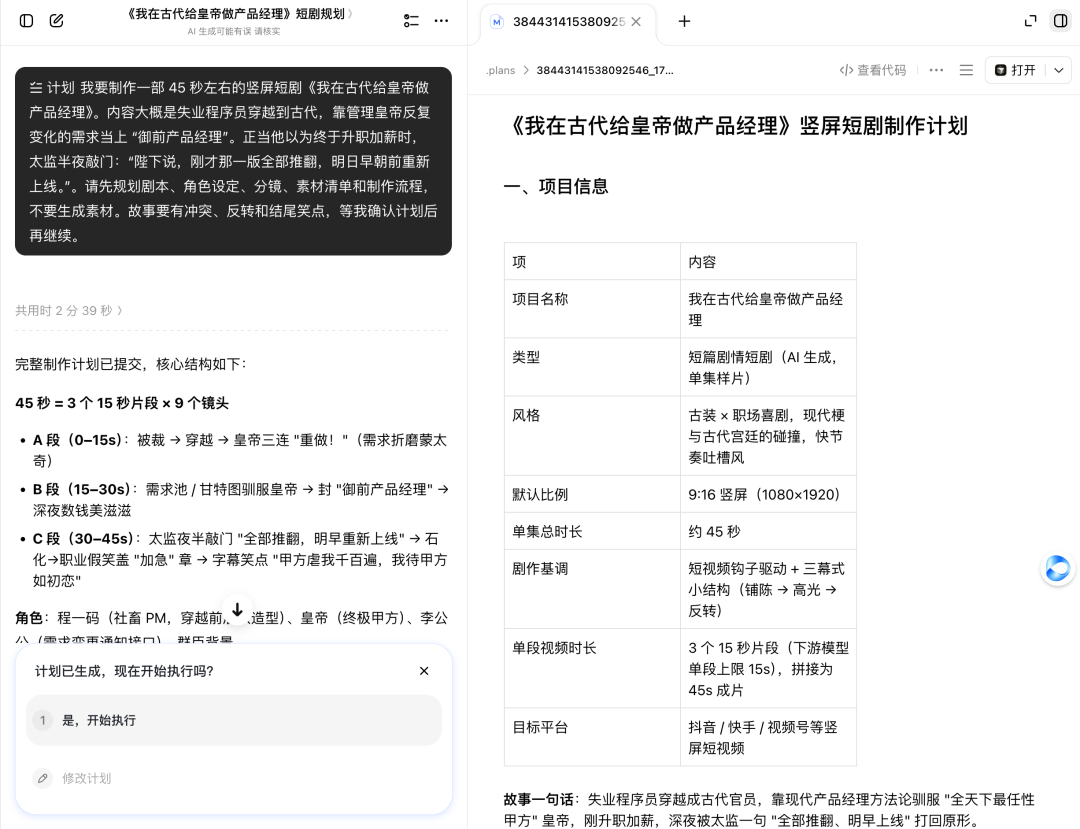Toggle the right split panel icon

pyautogui.click(x=1061, y=21)
